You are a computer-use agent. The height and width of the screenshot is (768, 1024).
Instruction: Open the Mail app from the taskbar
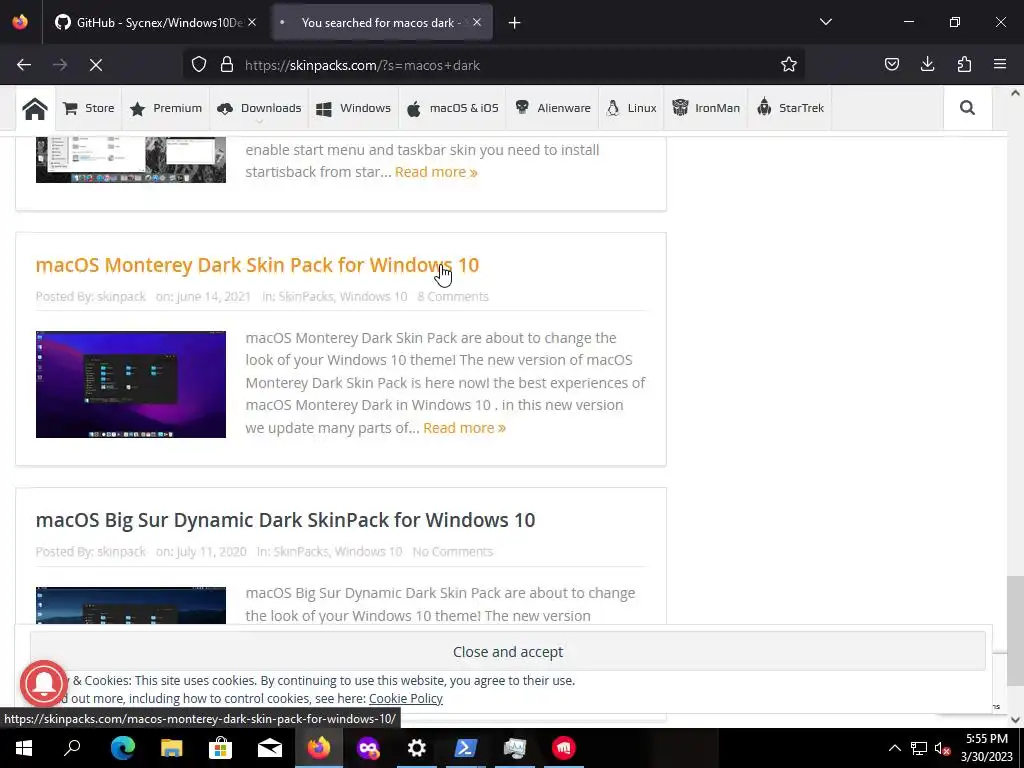[x=269, y=748]
